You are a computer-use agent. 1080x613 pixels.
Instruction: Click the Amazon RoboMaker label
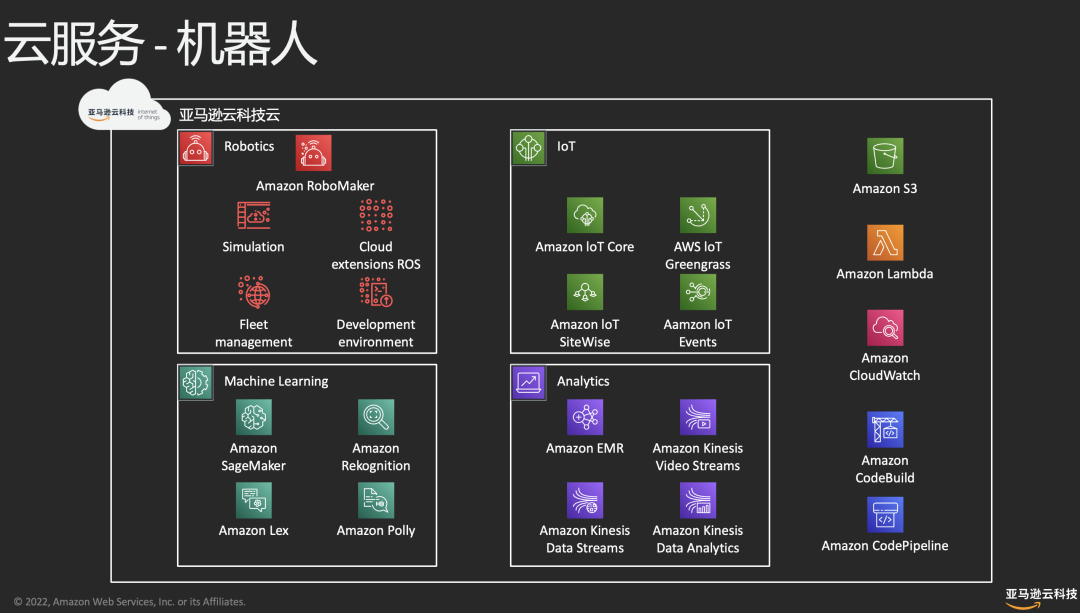[x=315, y=186]
